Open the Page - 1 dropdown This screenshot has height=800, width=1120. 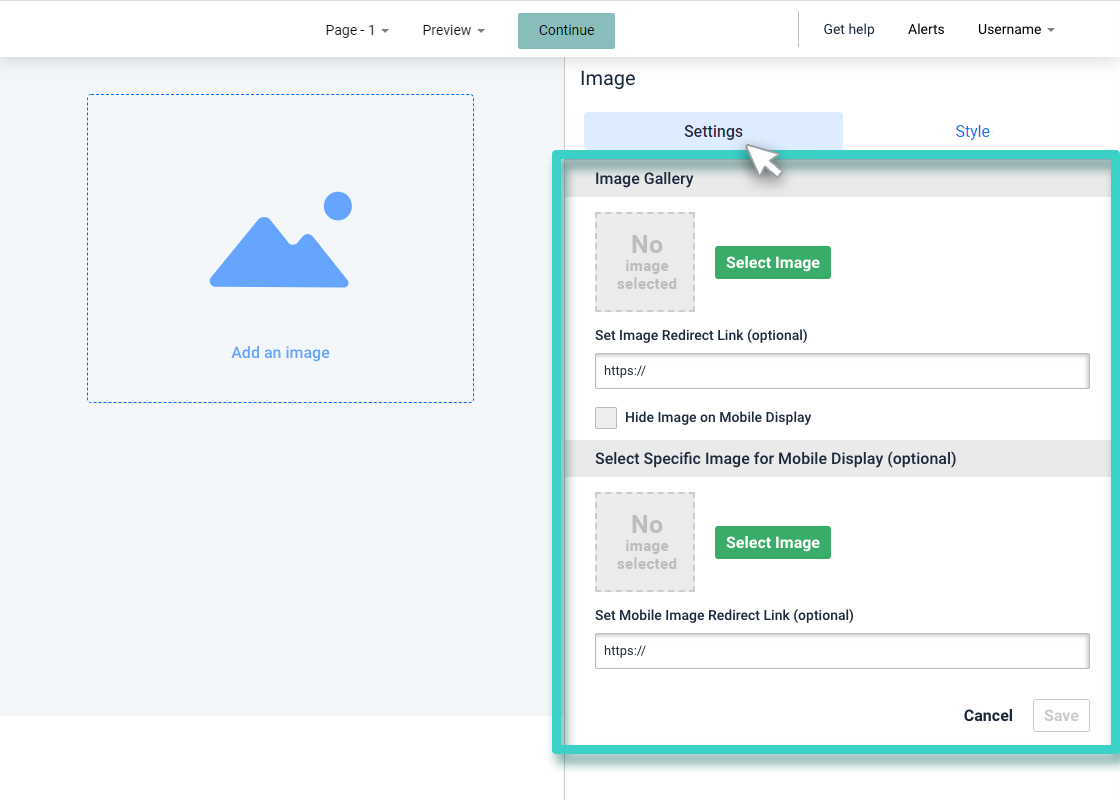[356, 30]
